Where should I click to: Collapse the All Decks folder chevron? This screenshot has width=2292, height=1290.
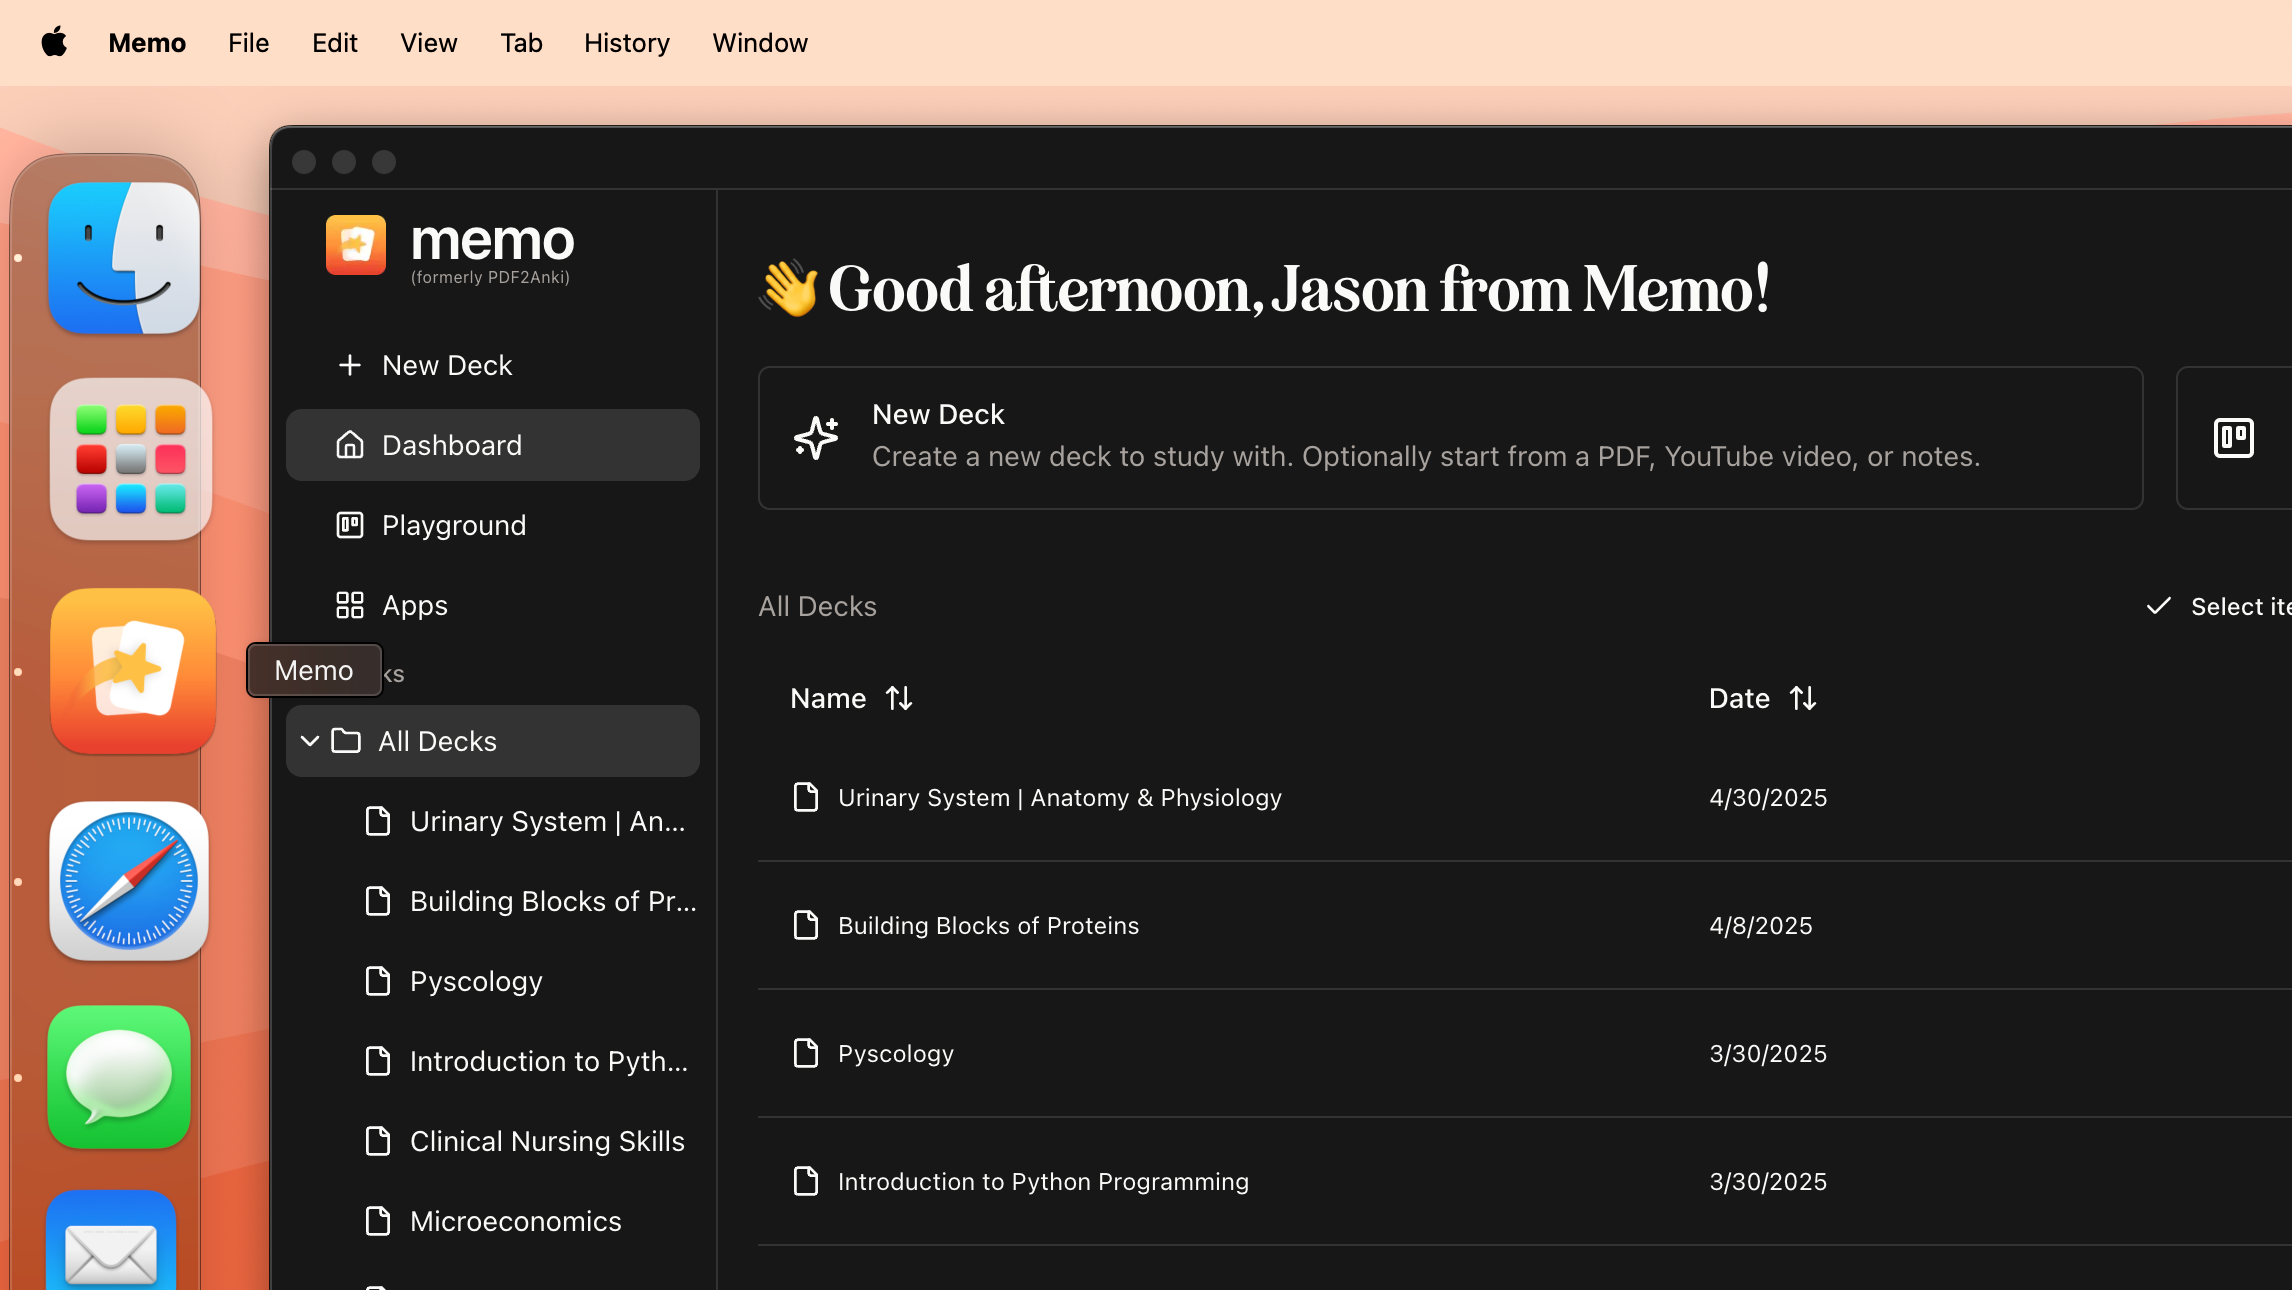point(310,741)
